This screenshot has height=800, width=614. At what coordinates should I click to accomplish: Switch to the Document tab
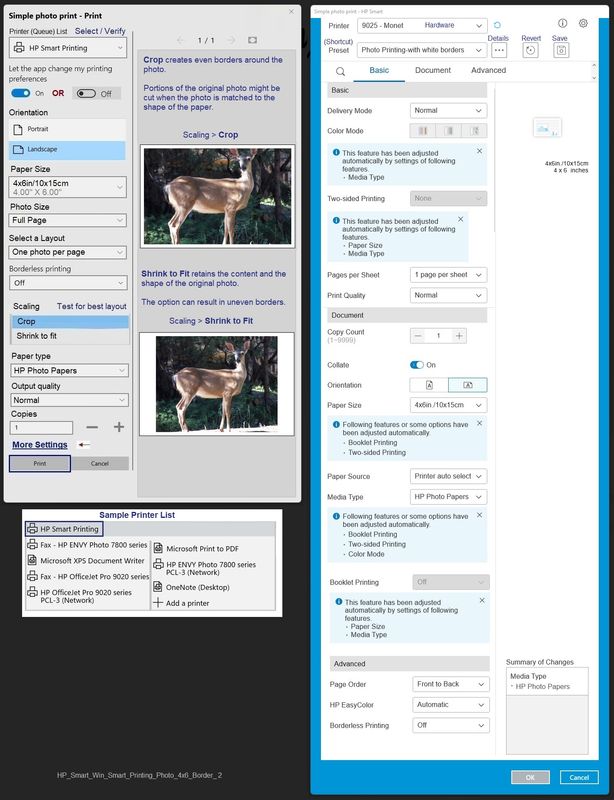coord(433,70)
